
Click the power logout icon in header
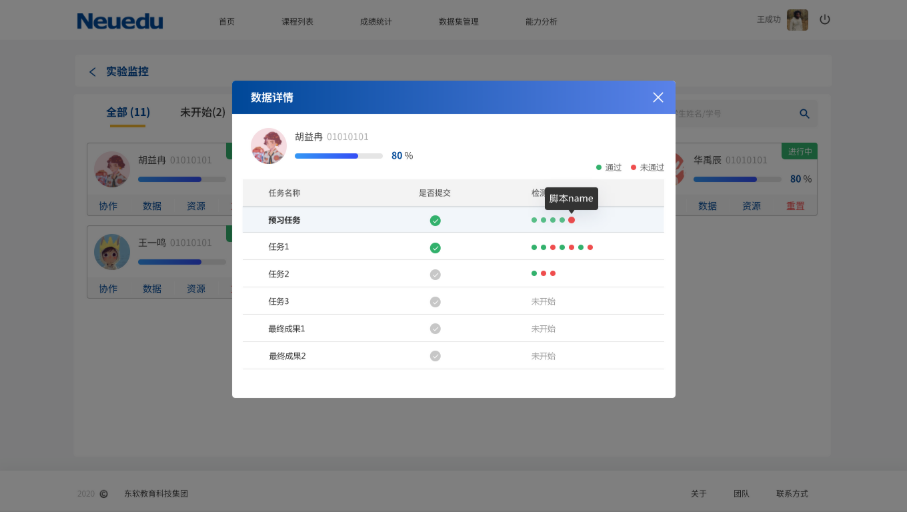825,19
